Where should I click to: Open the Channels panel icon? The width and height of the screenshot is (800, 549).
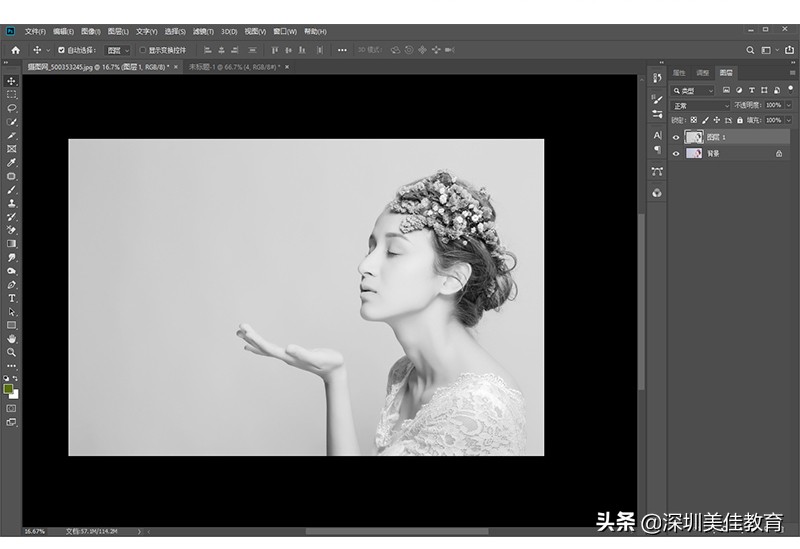pos(657,193)
